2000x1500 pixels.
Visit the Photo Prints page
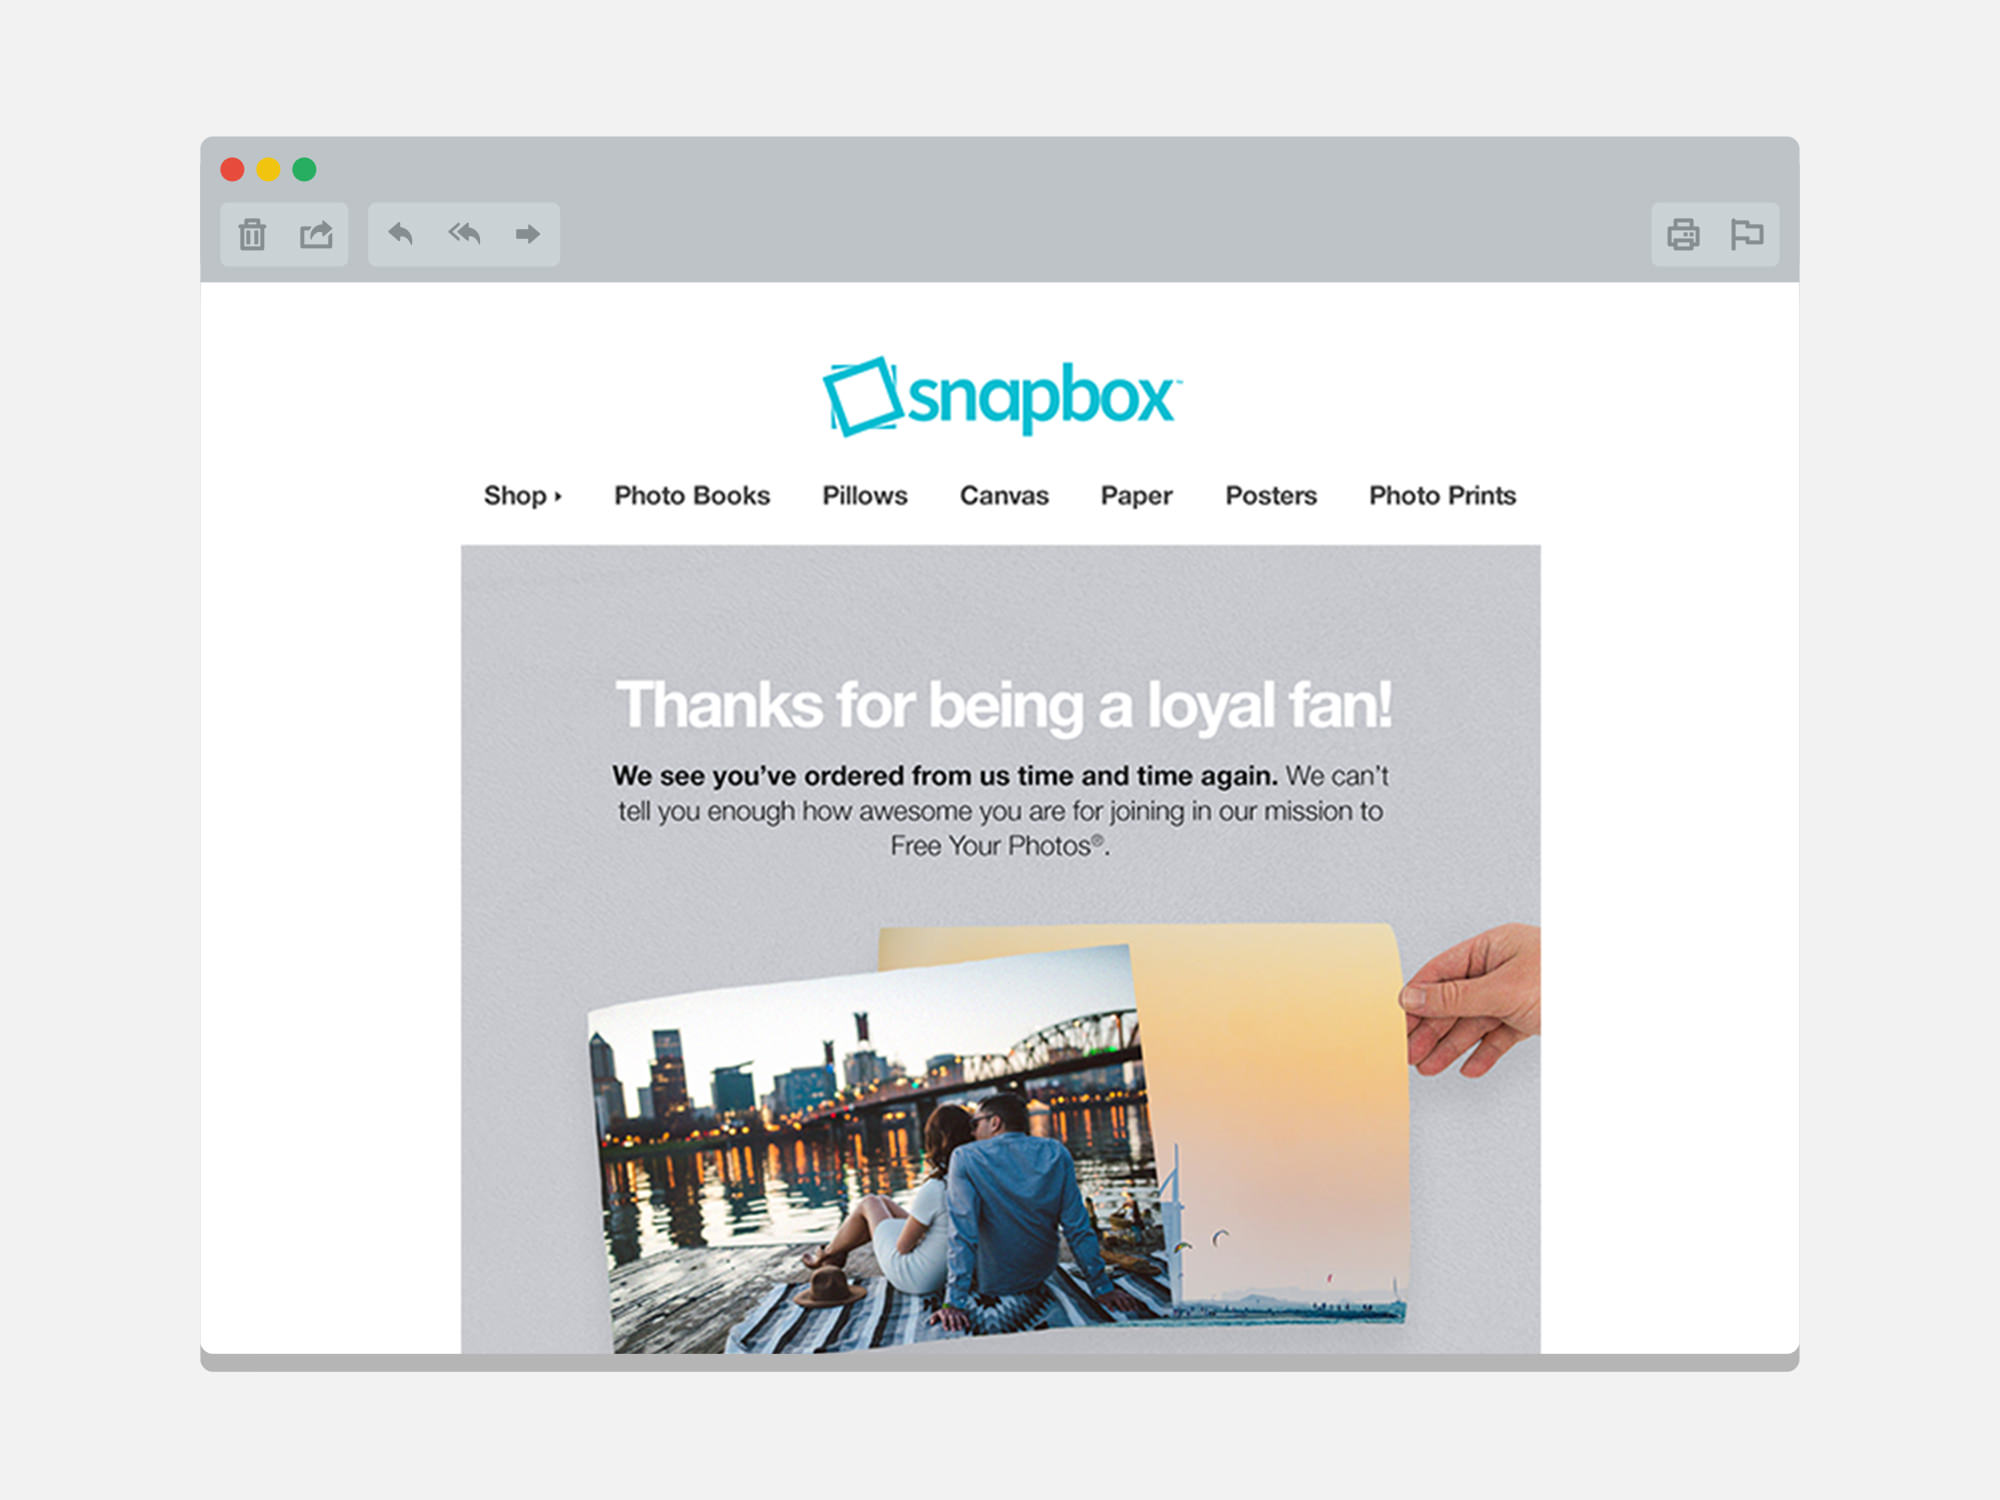tap(1442, 496)
